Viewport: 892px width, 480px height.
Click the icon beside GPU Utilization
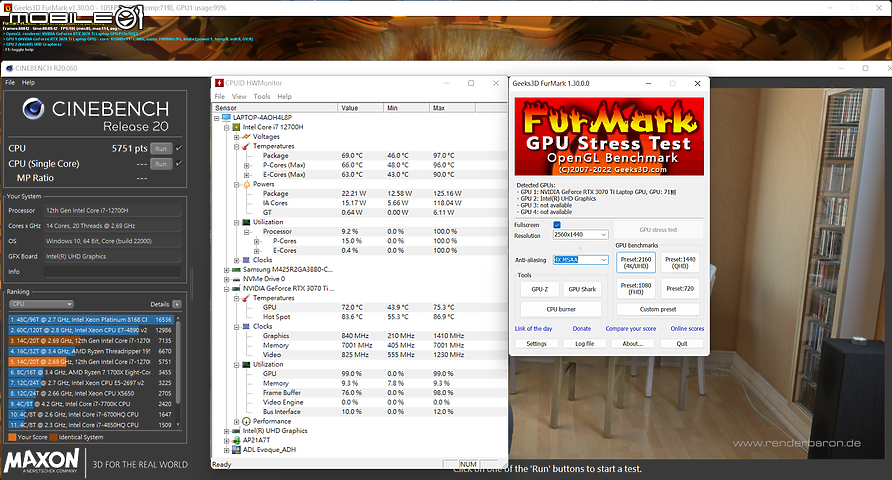click(x=246, y=365)
